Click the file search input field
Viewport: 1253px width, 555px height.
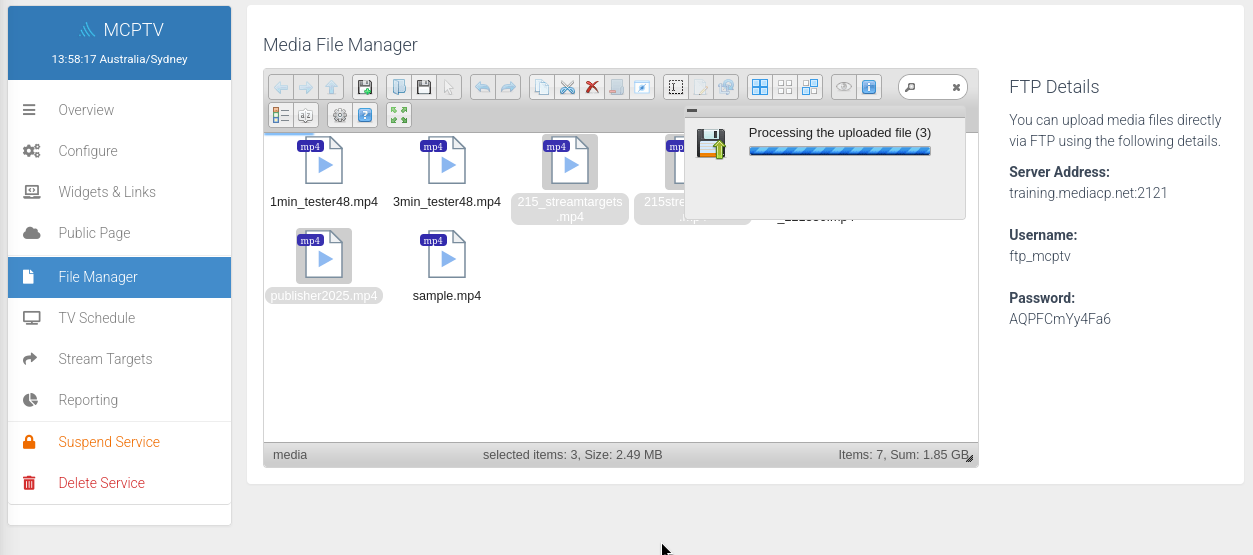pyautogui.click(x=932, y=87)
